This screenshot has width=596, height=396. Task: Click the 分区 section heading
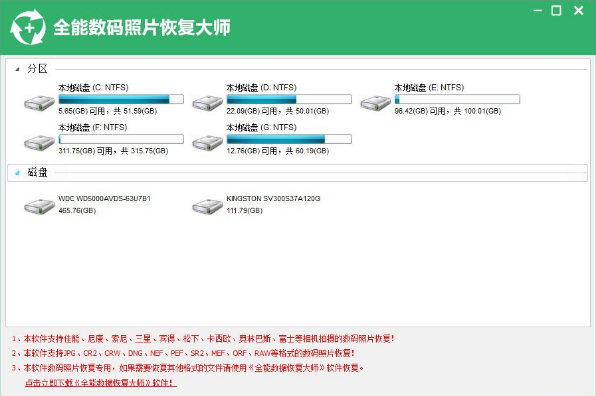(37, 69)
